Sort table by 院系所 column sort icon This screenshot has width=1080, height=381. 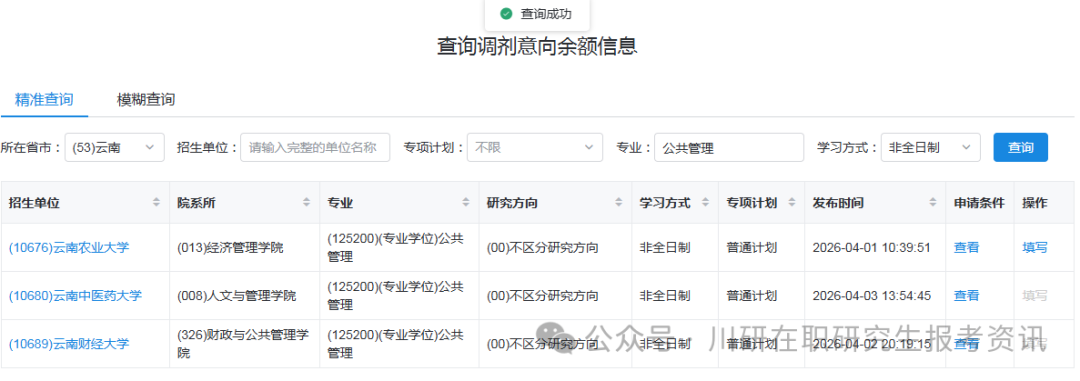[x=306, y=203]
